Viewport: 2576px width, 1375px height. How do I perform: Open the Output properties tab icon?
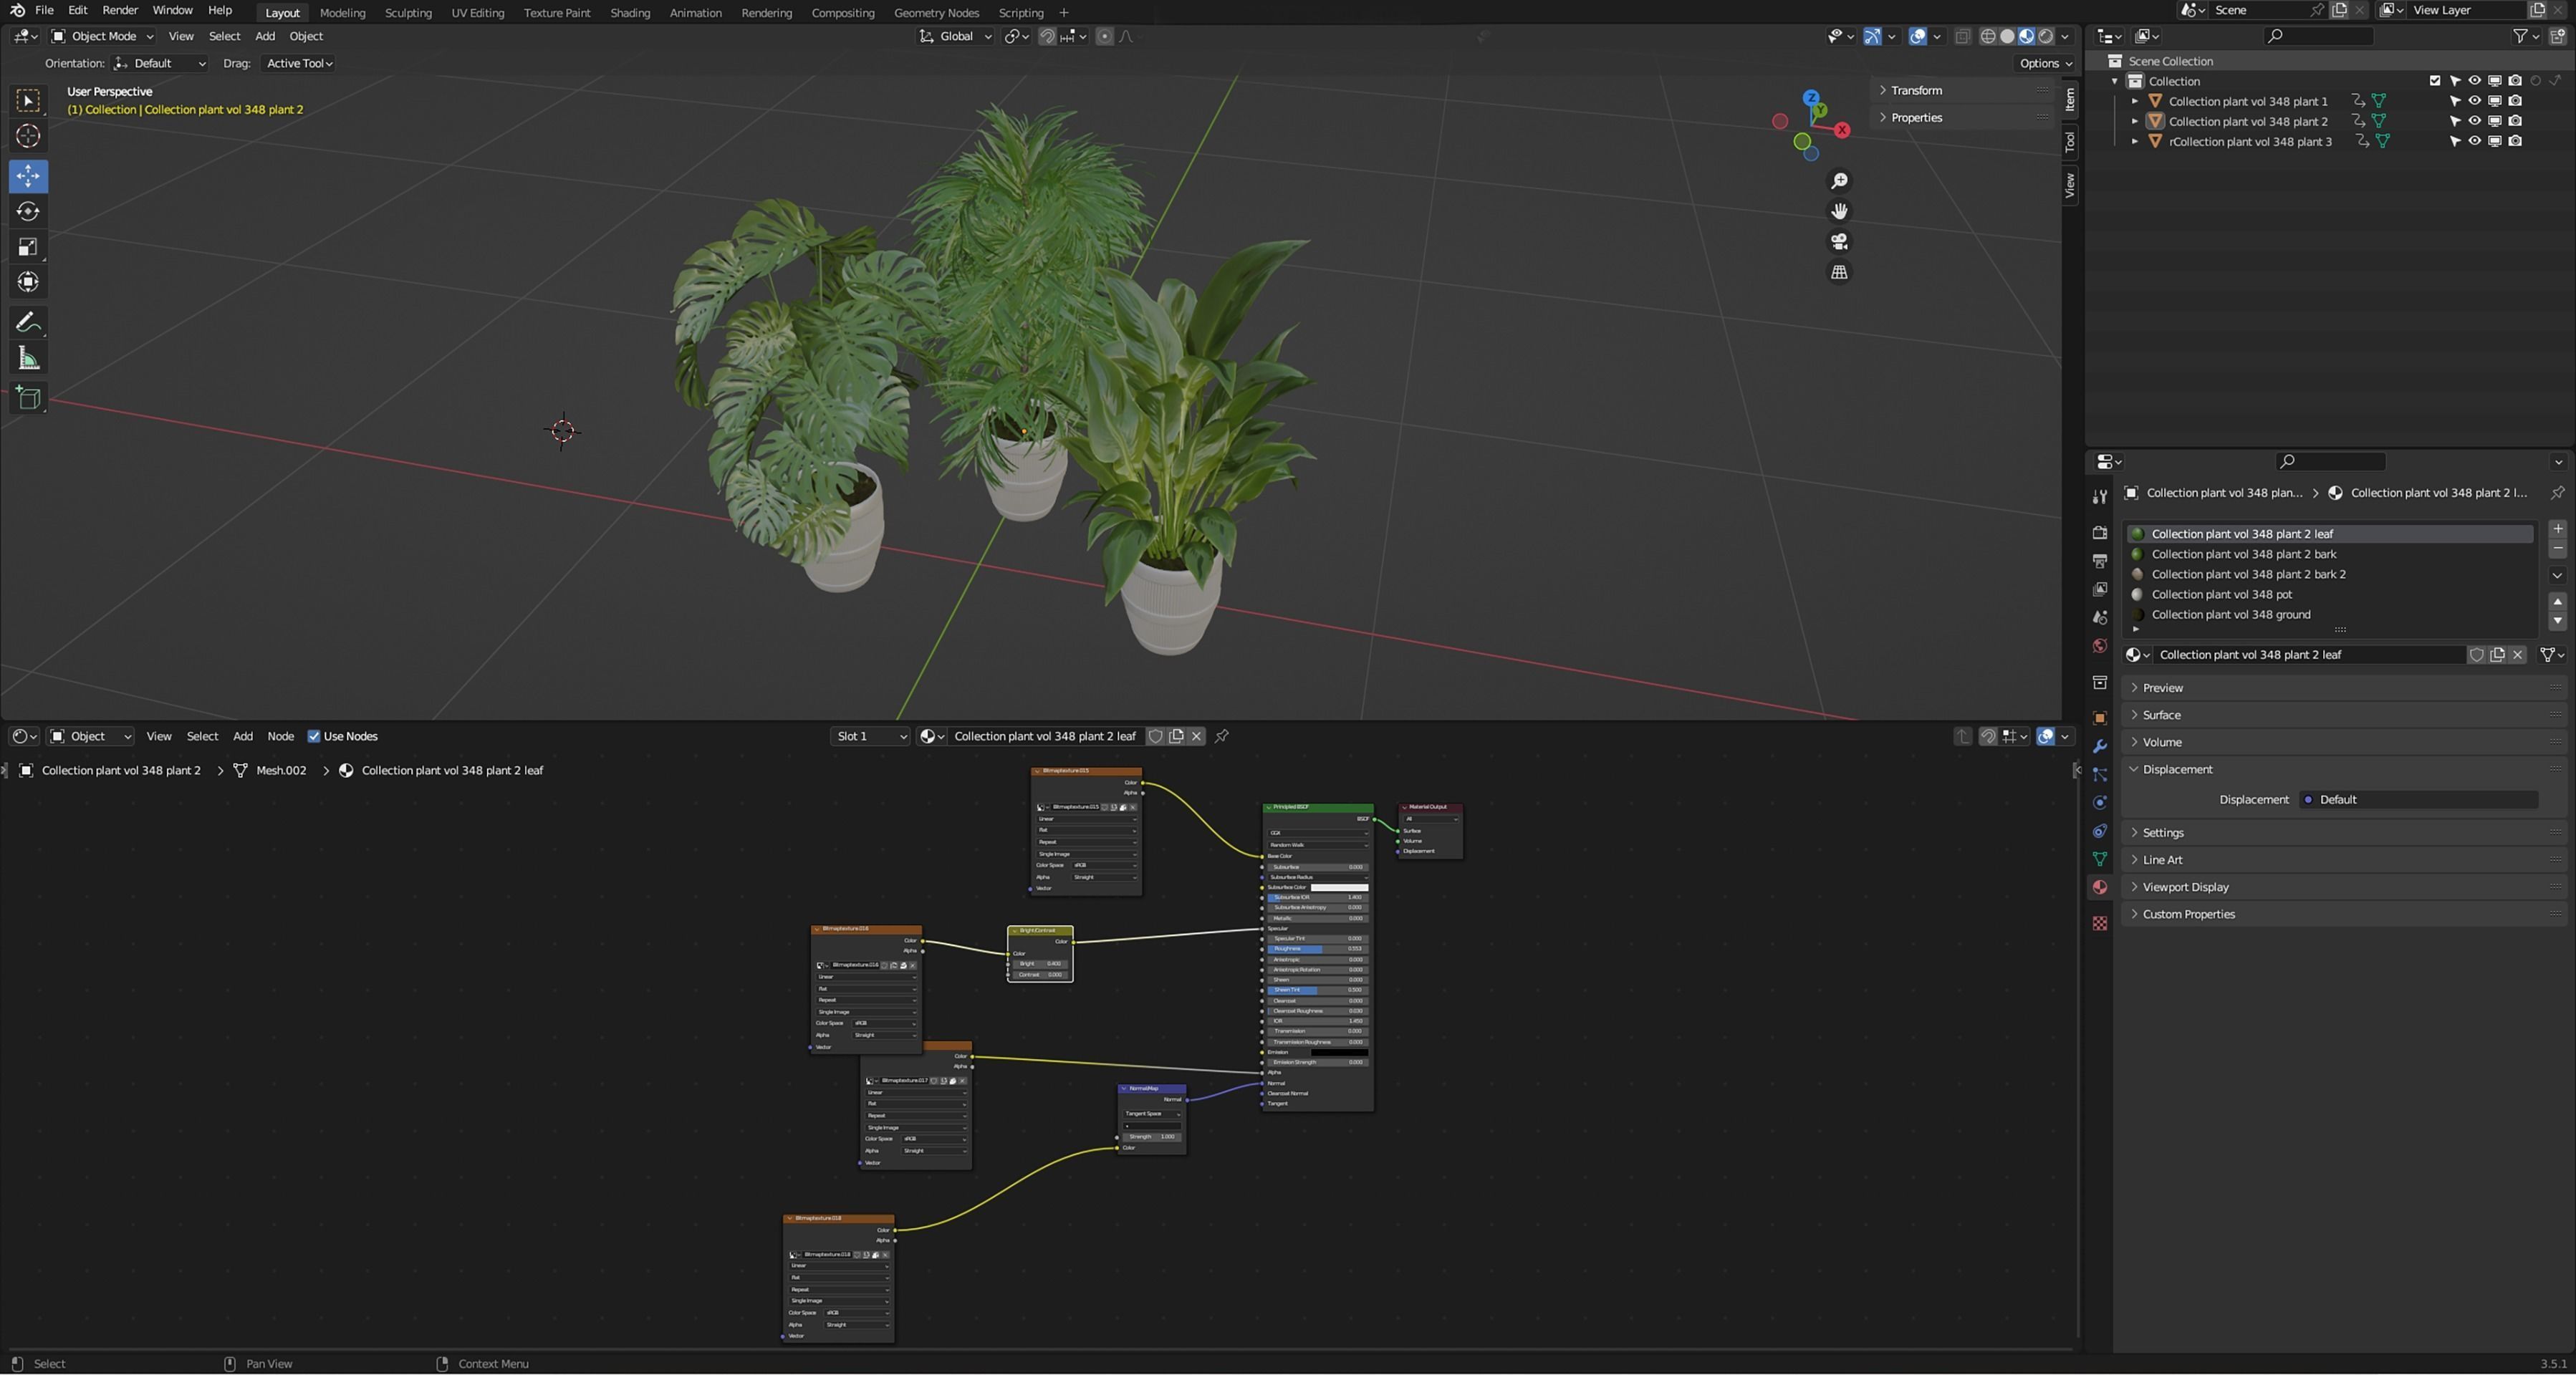[2099, 561]
